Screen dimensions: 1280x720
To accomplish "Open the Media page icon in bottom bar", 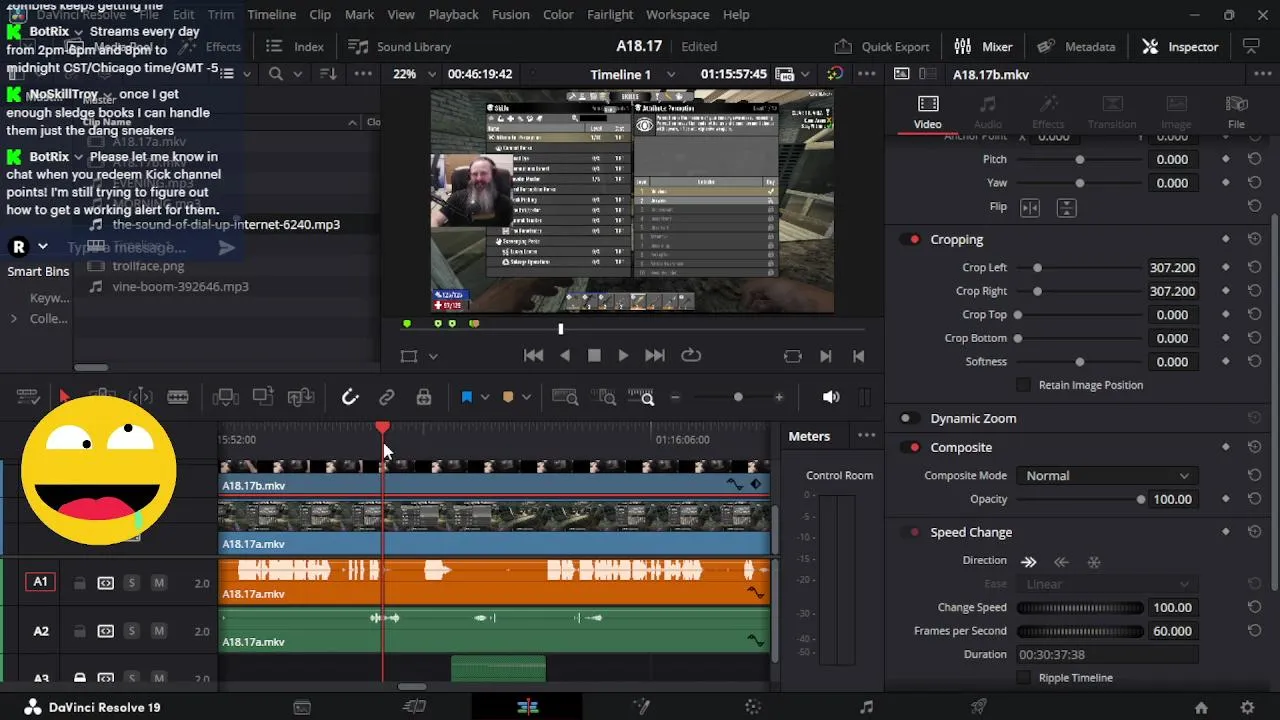I will click(302, 707).
